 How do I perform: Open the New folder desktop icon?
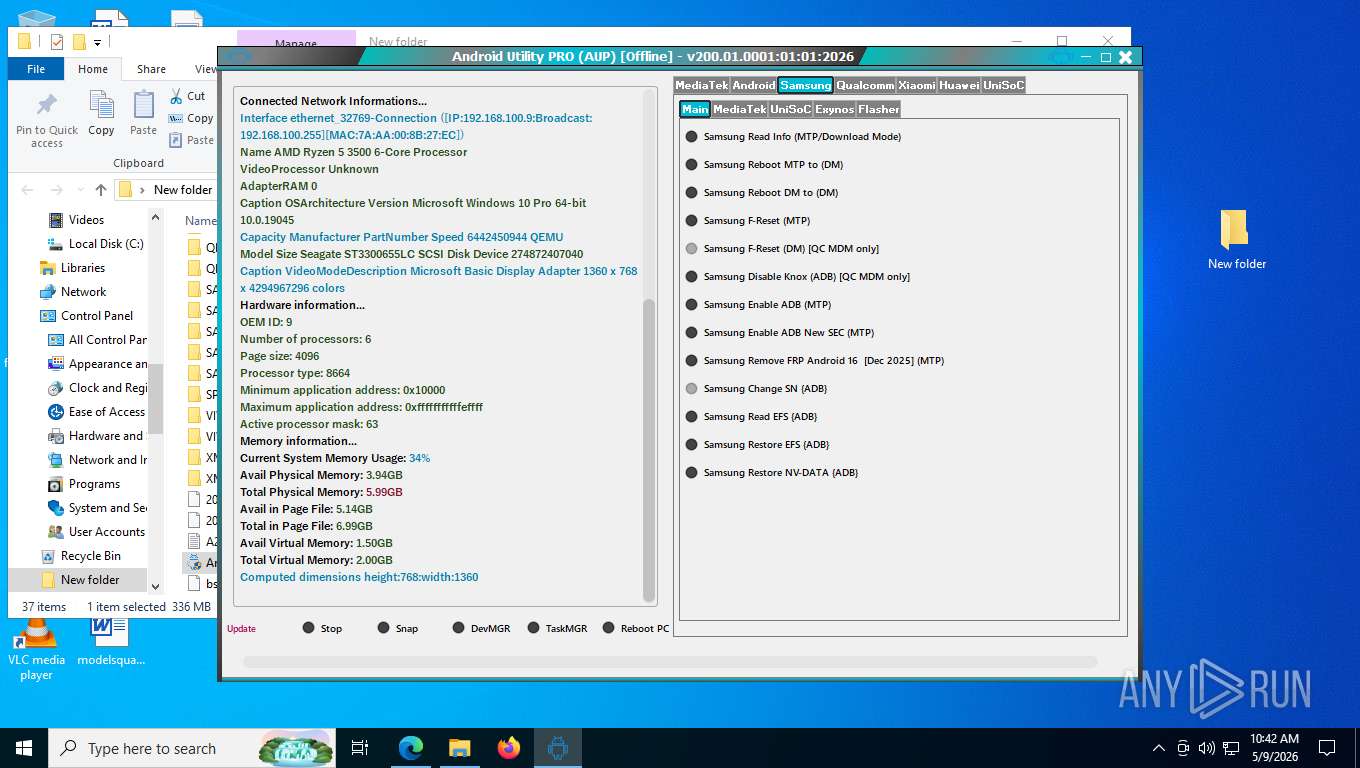pos(1236,240)
